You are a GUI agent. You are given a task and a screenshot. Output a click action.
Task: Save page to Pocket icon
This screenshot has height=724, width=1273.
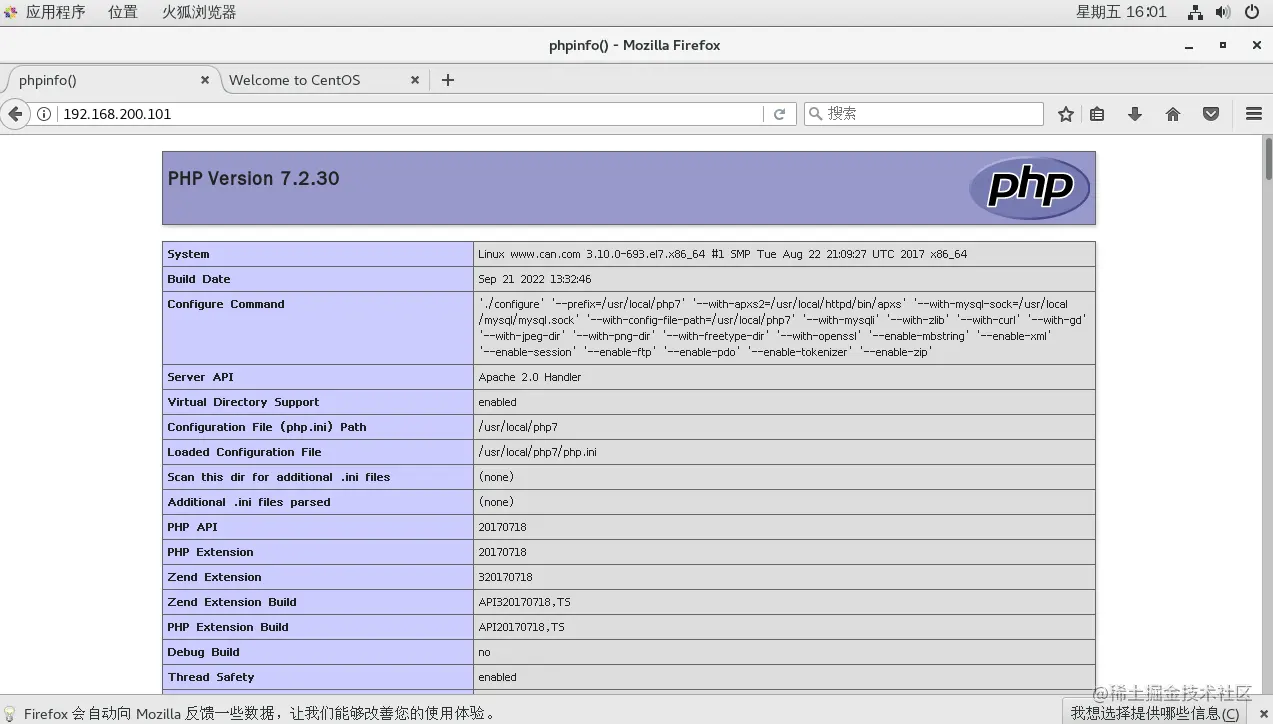pyautogui.click(x=1211, y=114)
